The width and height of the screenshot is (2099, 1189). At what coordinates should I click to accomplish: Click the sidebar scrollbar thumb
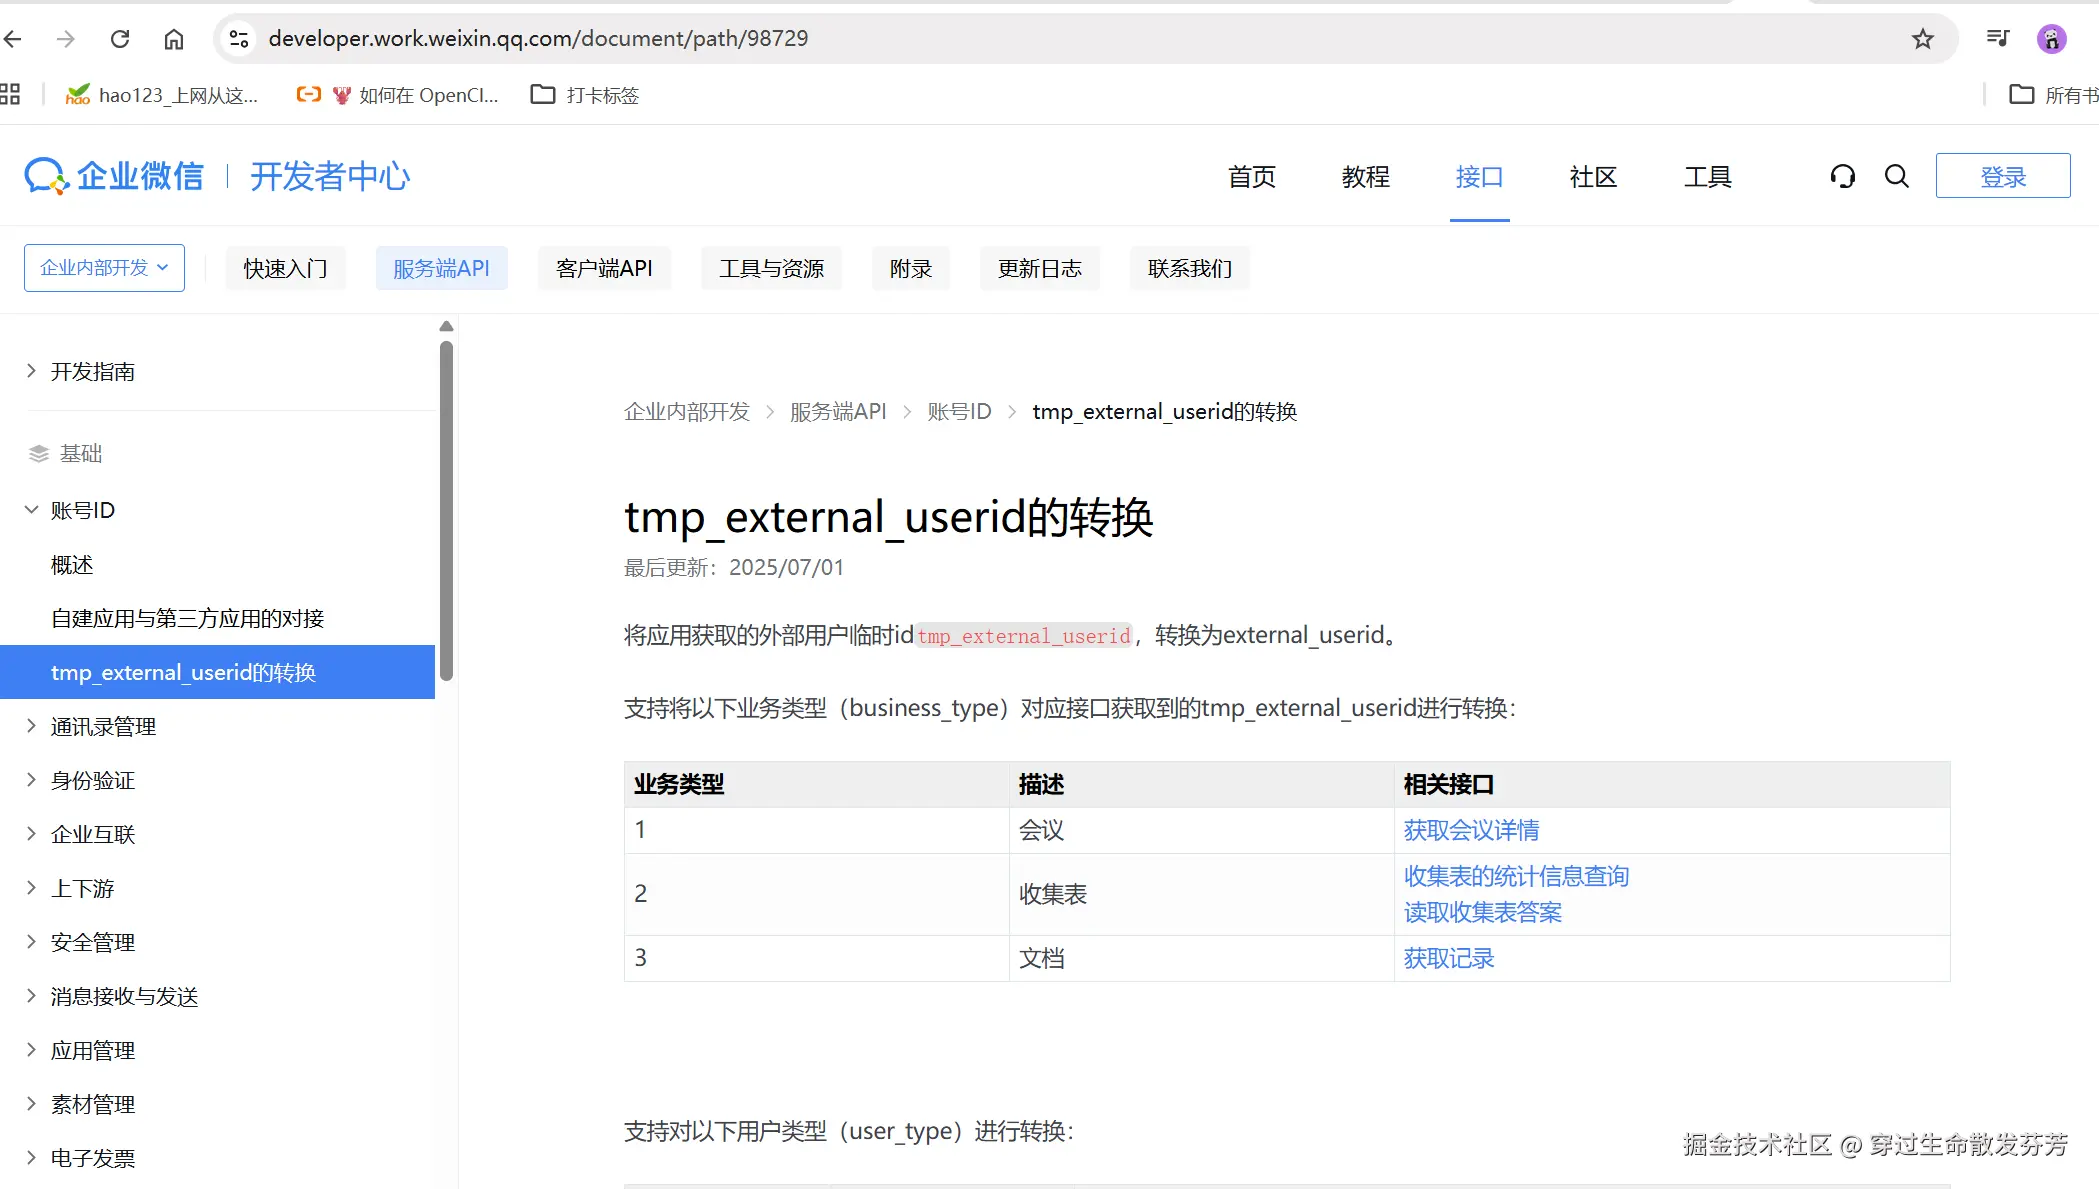click(x=446, y=510)
